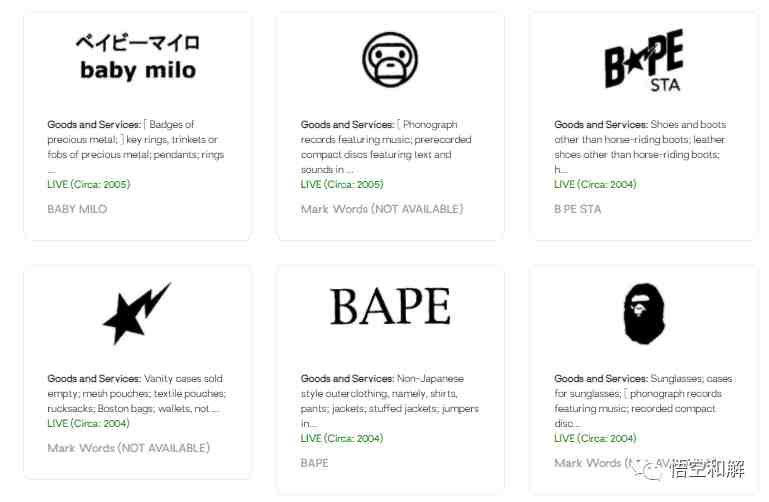Open the Badges of precious metal description
The height and width of the screenshot is (502, 769).
pyautogui.click(x=136, y=146)
